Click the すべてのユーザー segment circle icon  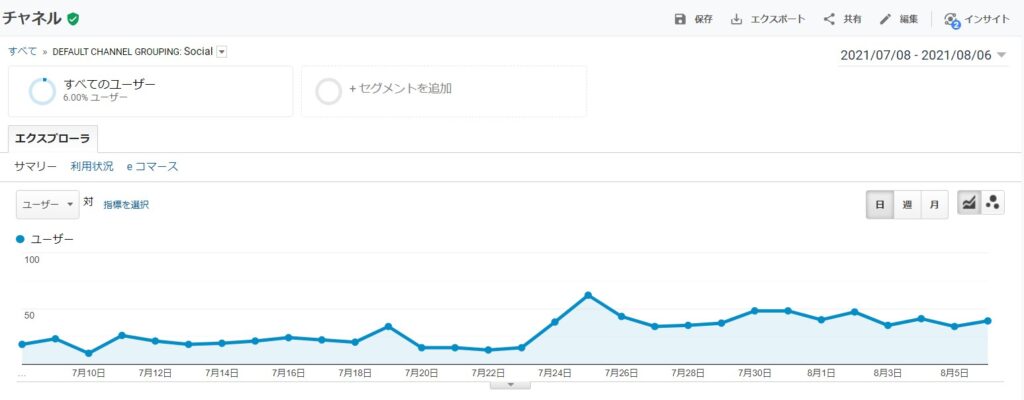pyautogui.click(x=42, y=91)
